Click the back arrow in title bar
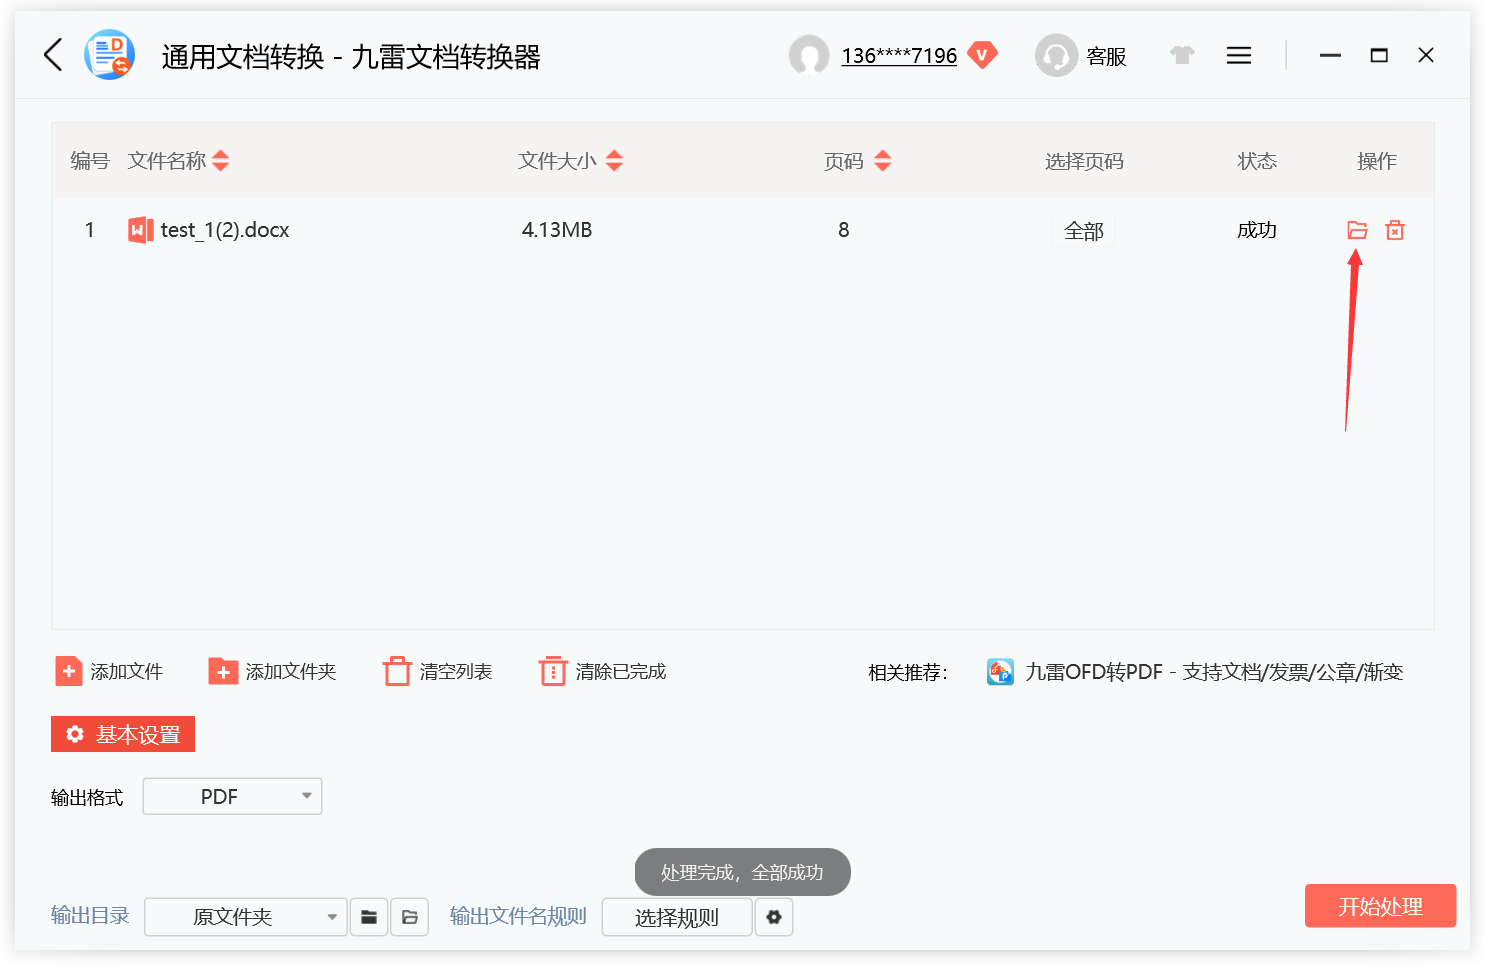1485x968 pixels. coord(54,55)
